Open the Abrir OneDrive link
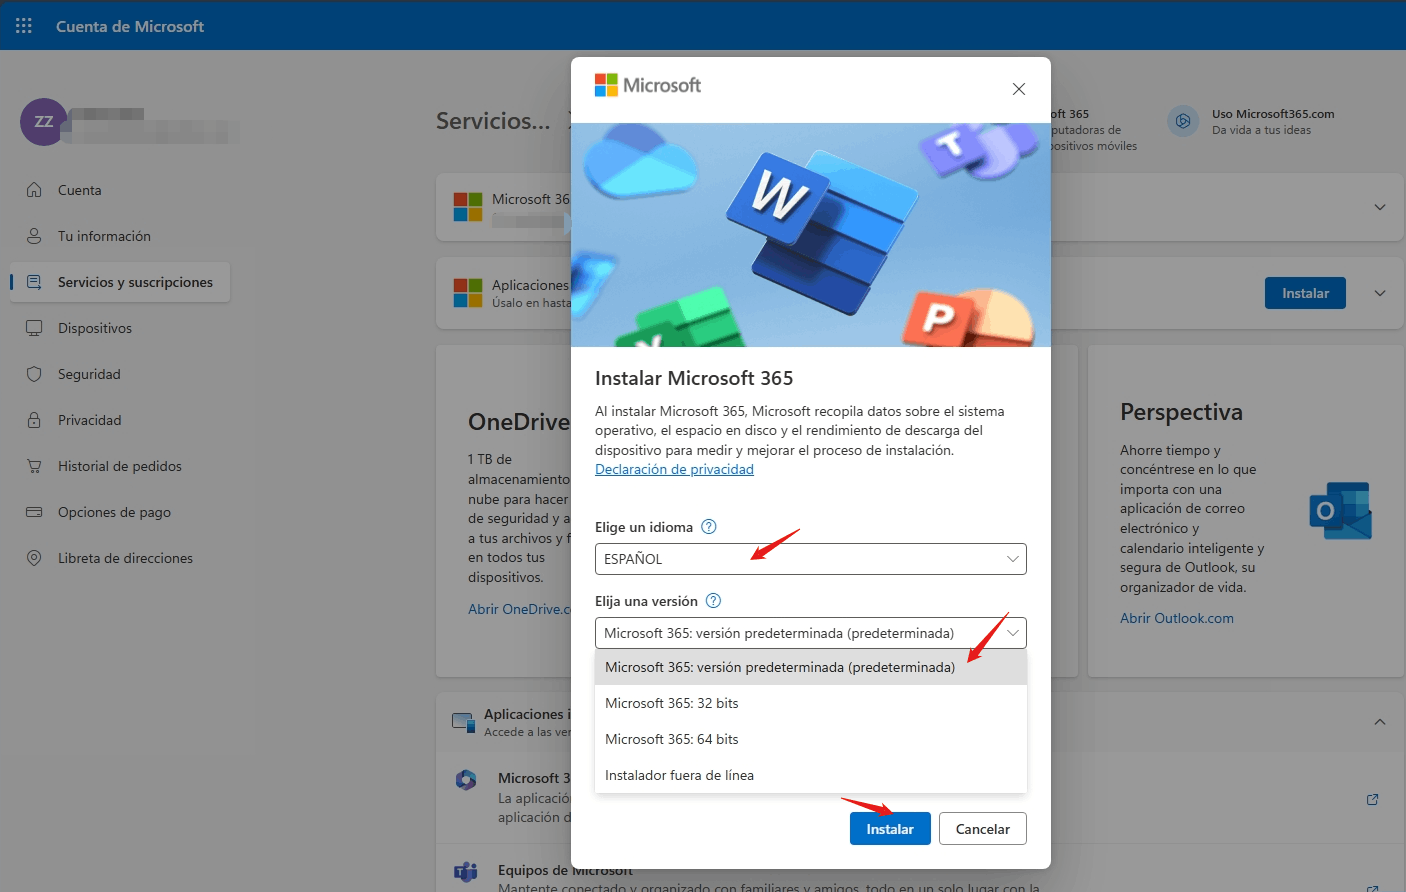The width and height of the screenshot is (1406, 892). [519, 609]
